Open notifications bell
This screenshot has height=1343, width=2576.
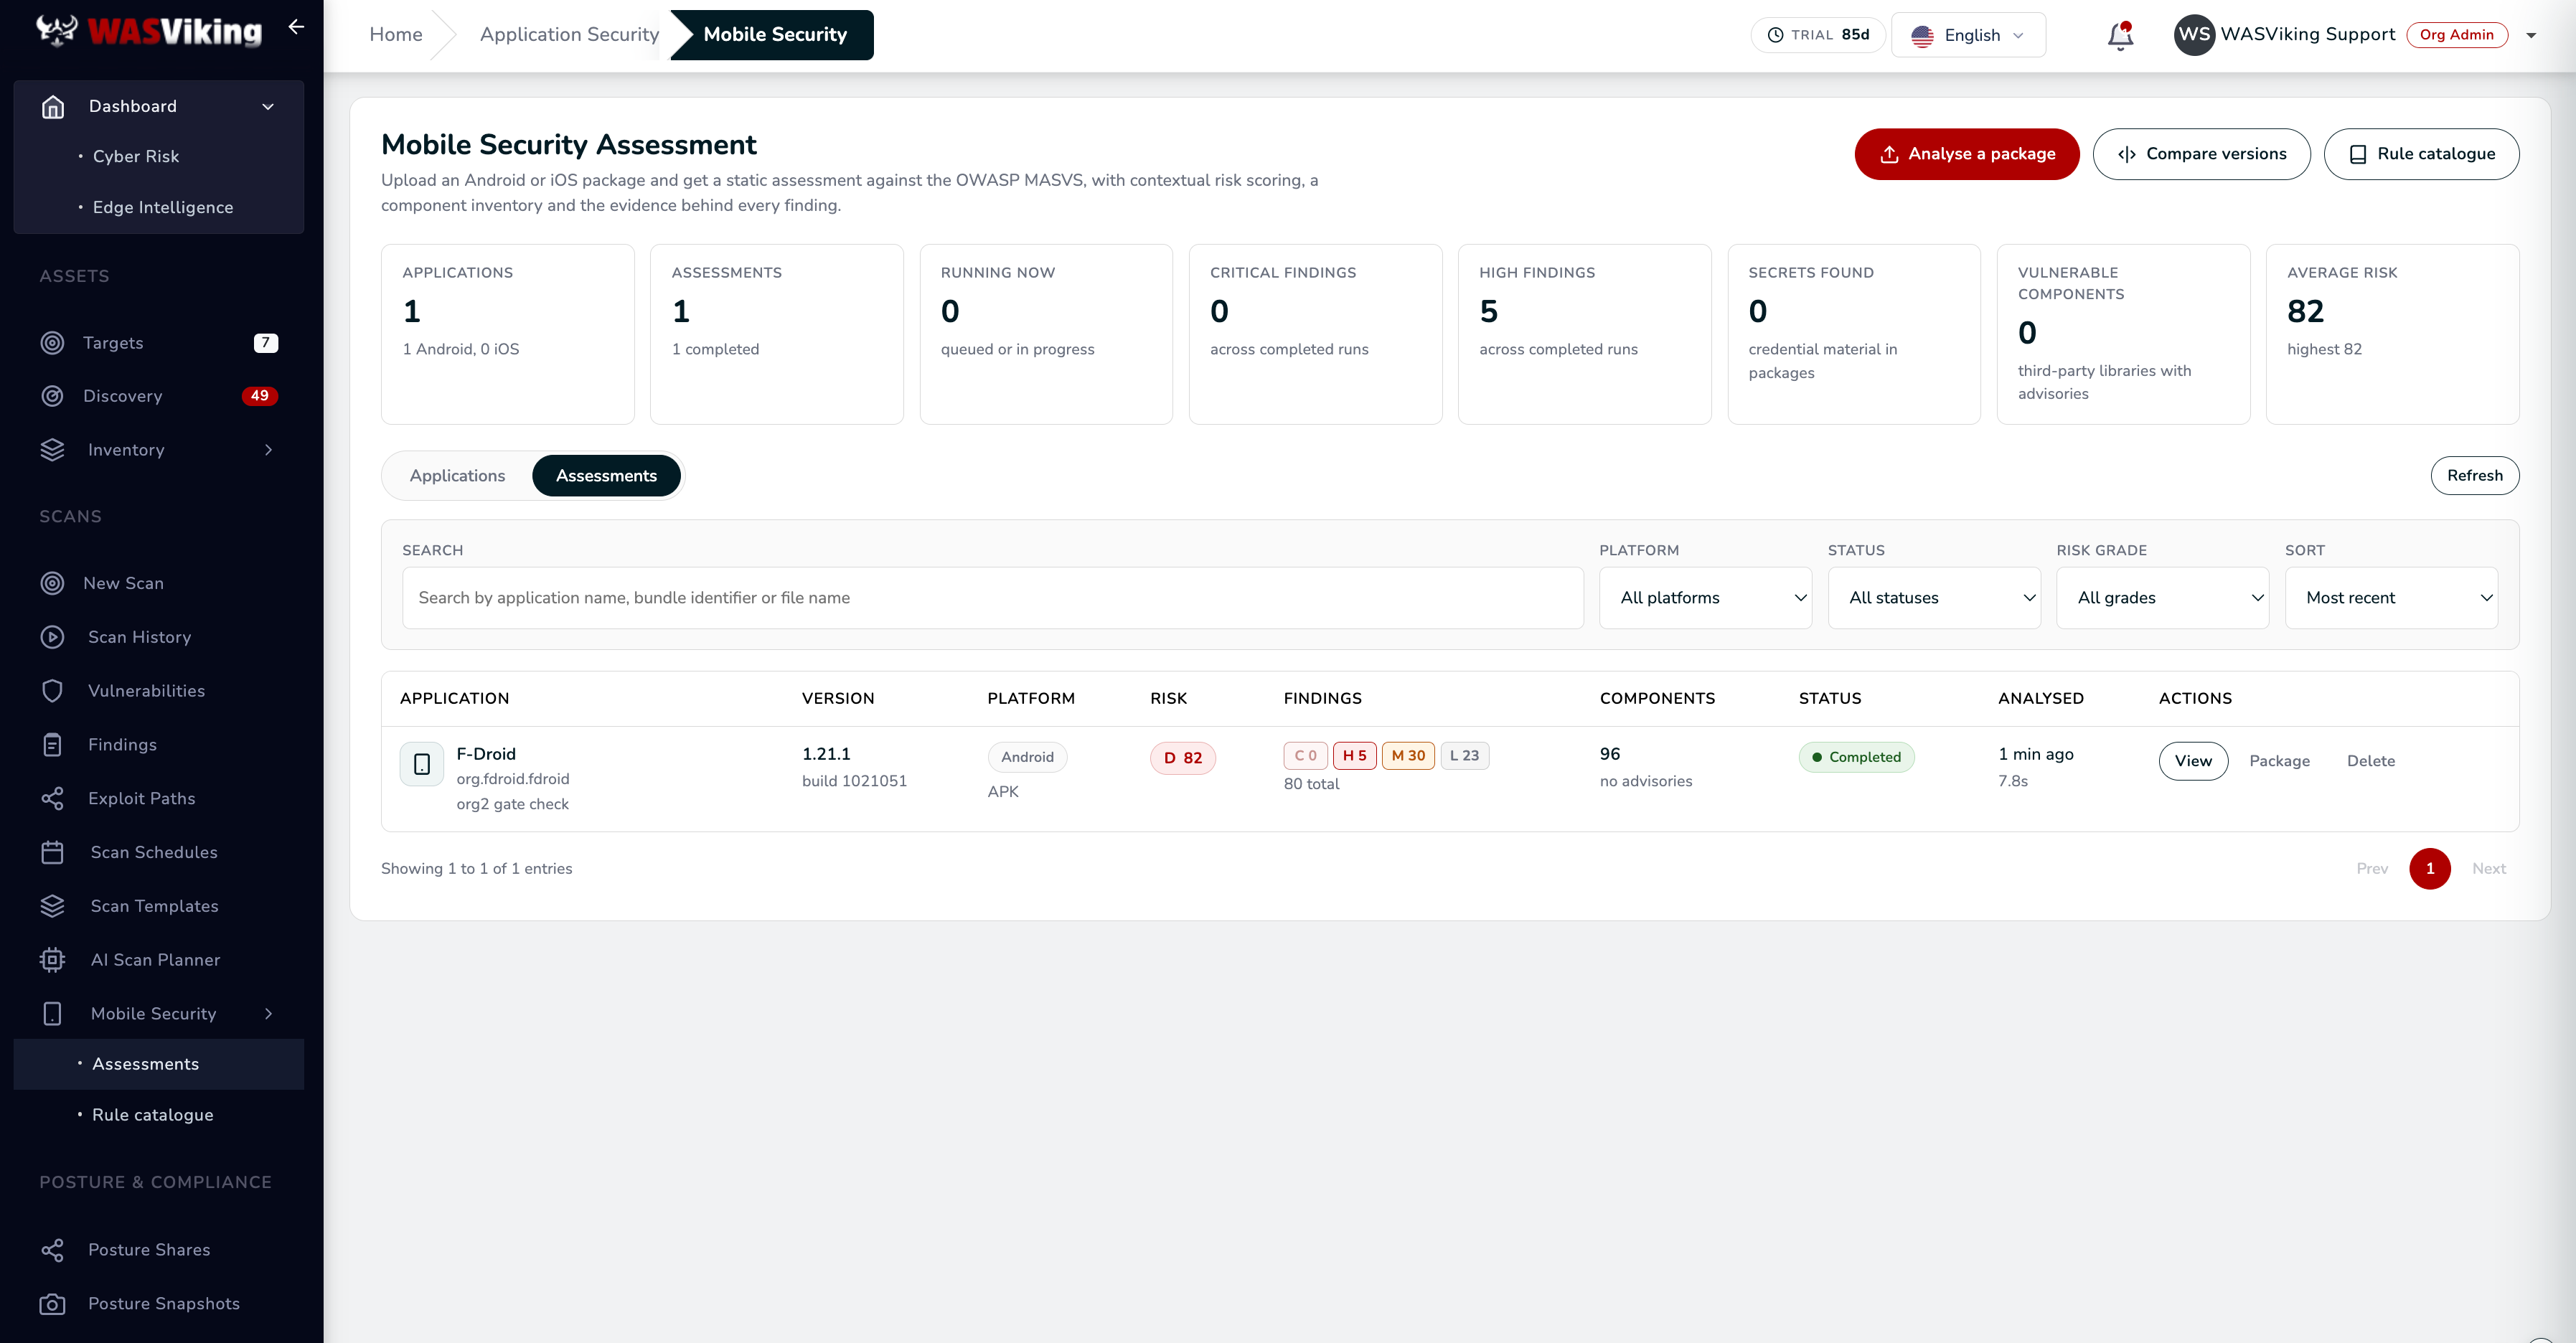(x=2120, y=36)
